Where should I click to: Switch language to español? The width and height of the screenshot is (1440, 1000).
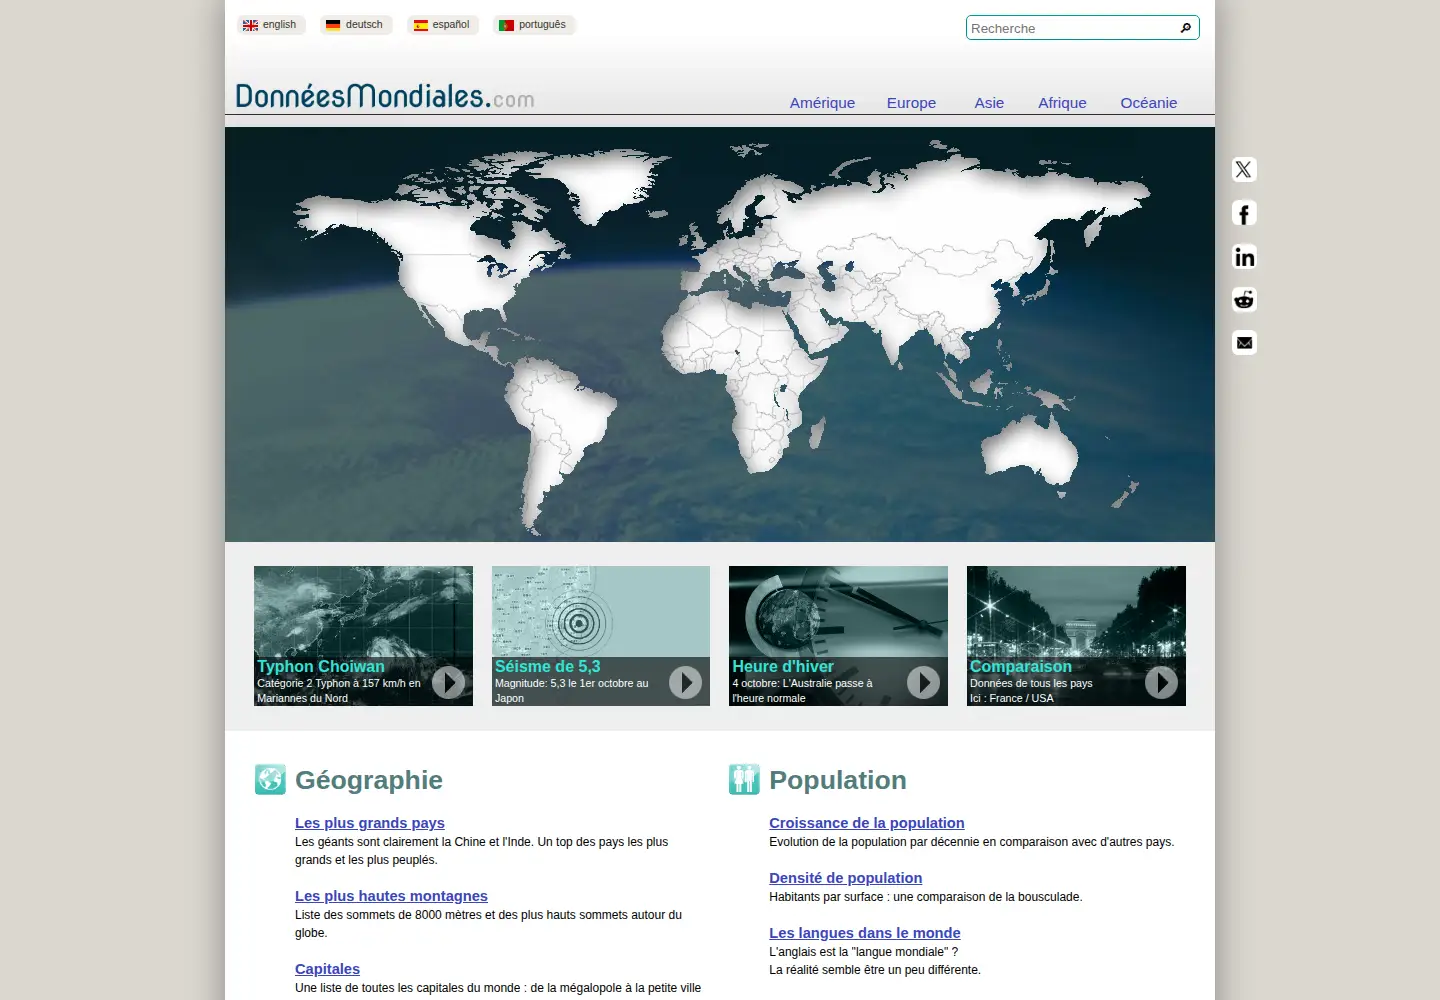point(443,25)
